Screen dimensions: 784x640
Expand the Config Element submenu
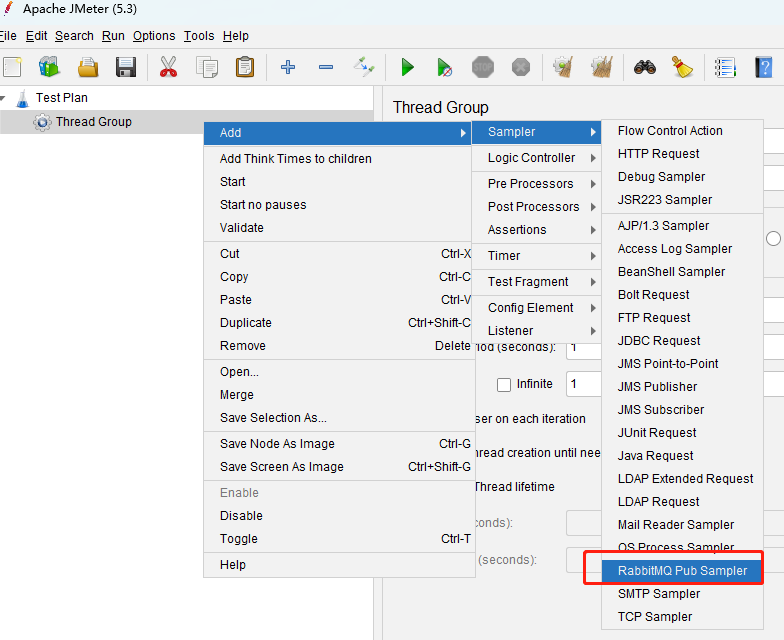[536, 308]
